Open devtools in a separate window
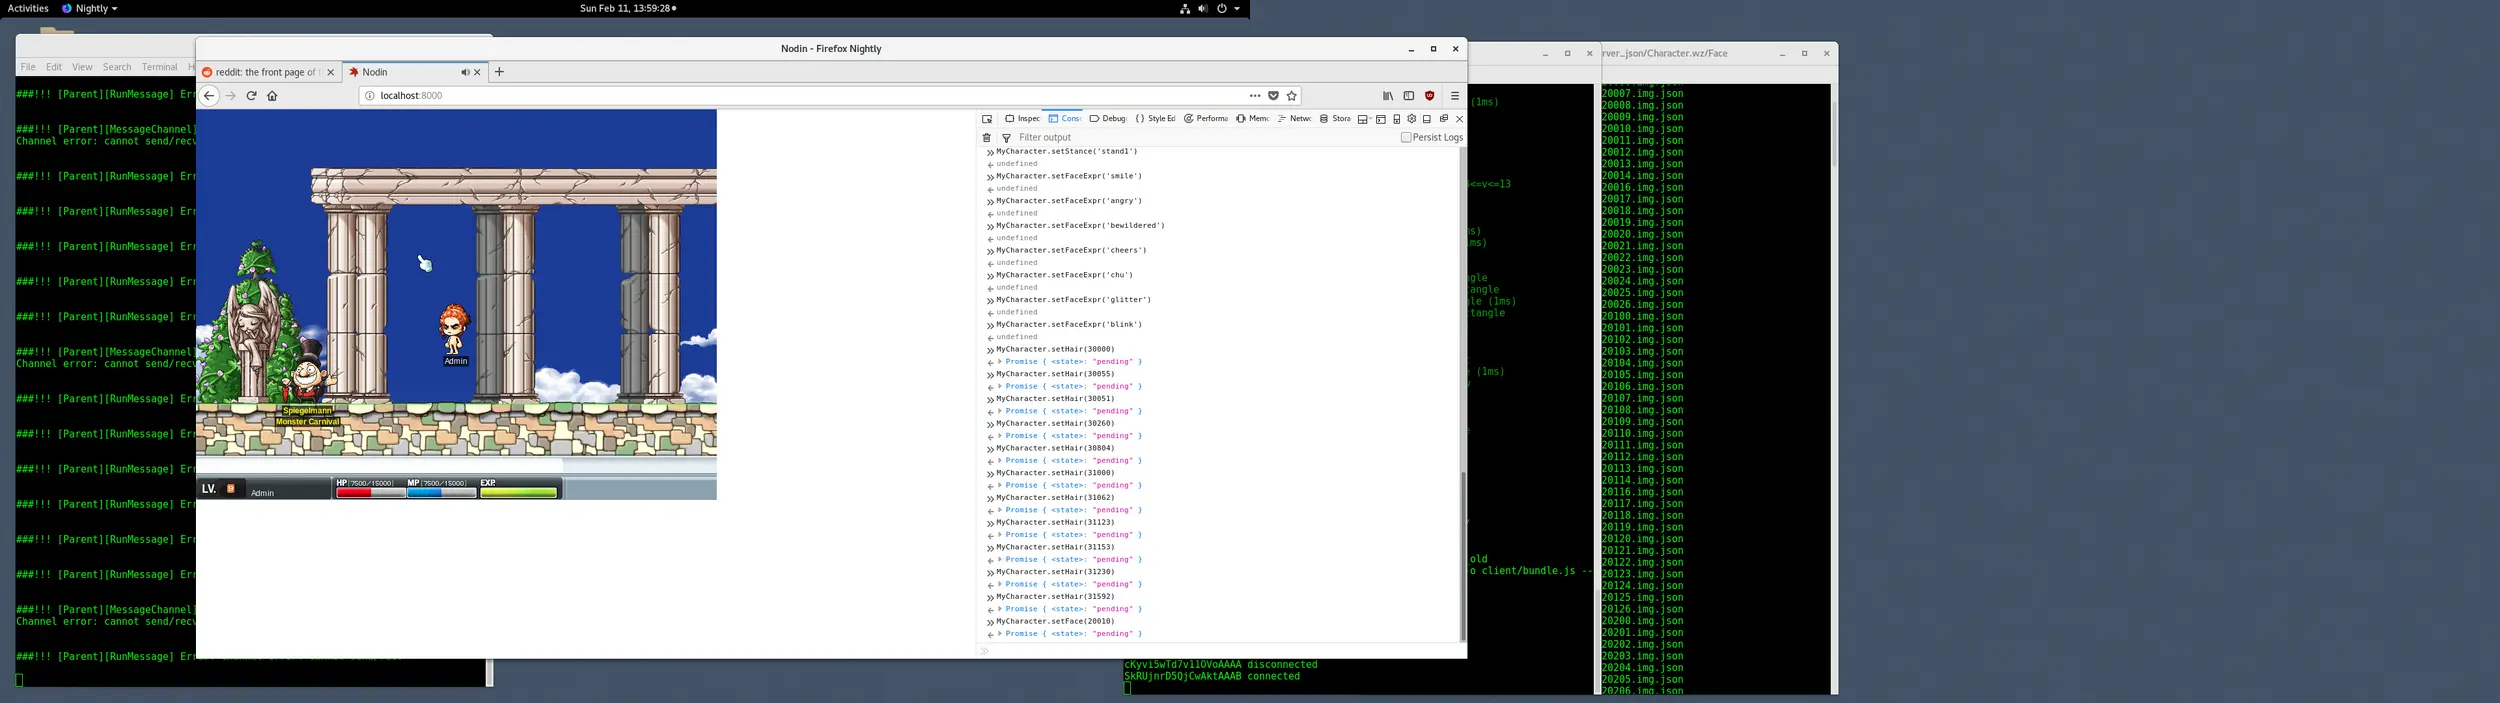 [1443, 119]
